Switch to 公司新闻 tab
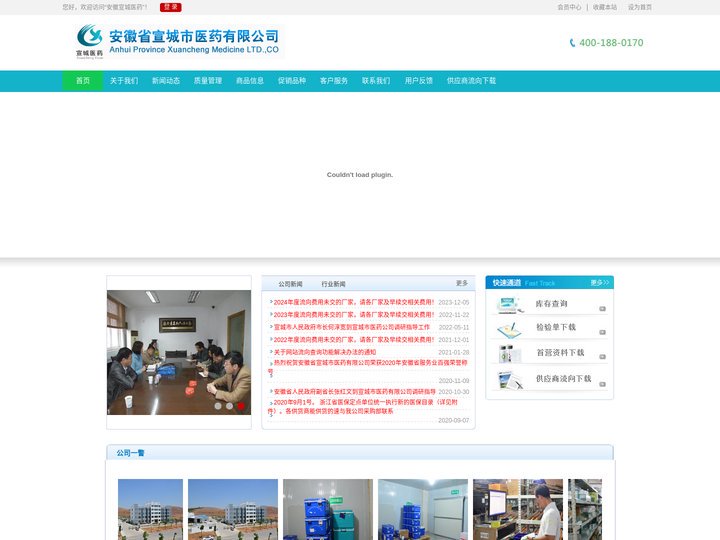The width and height of the screenshot is (720, 540). (x=290, y=284)
